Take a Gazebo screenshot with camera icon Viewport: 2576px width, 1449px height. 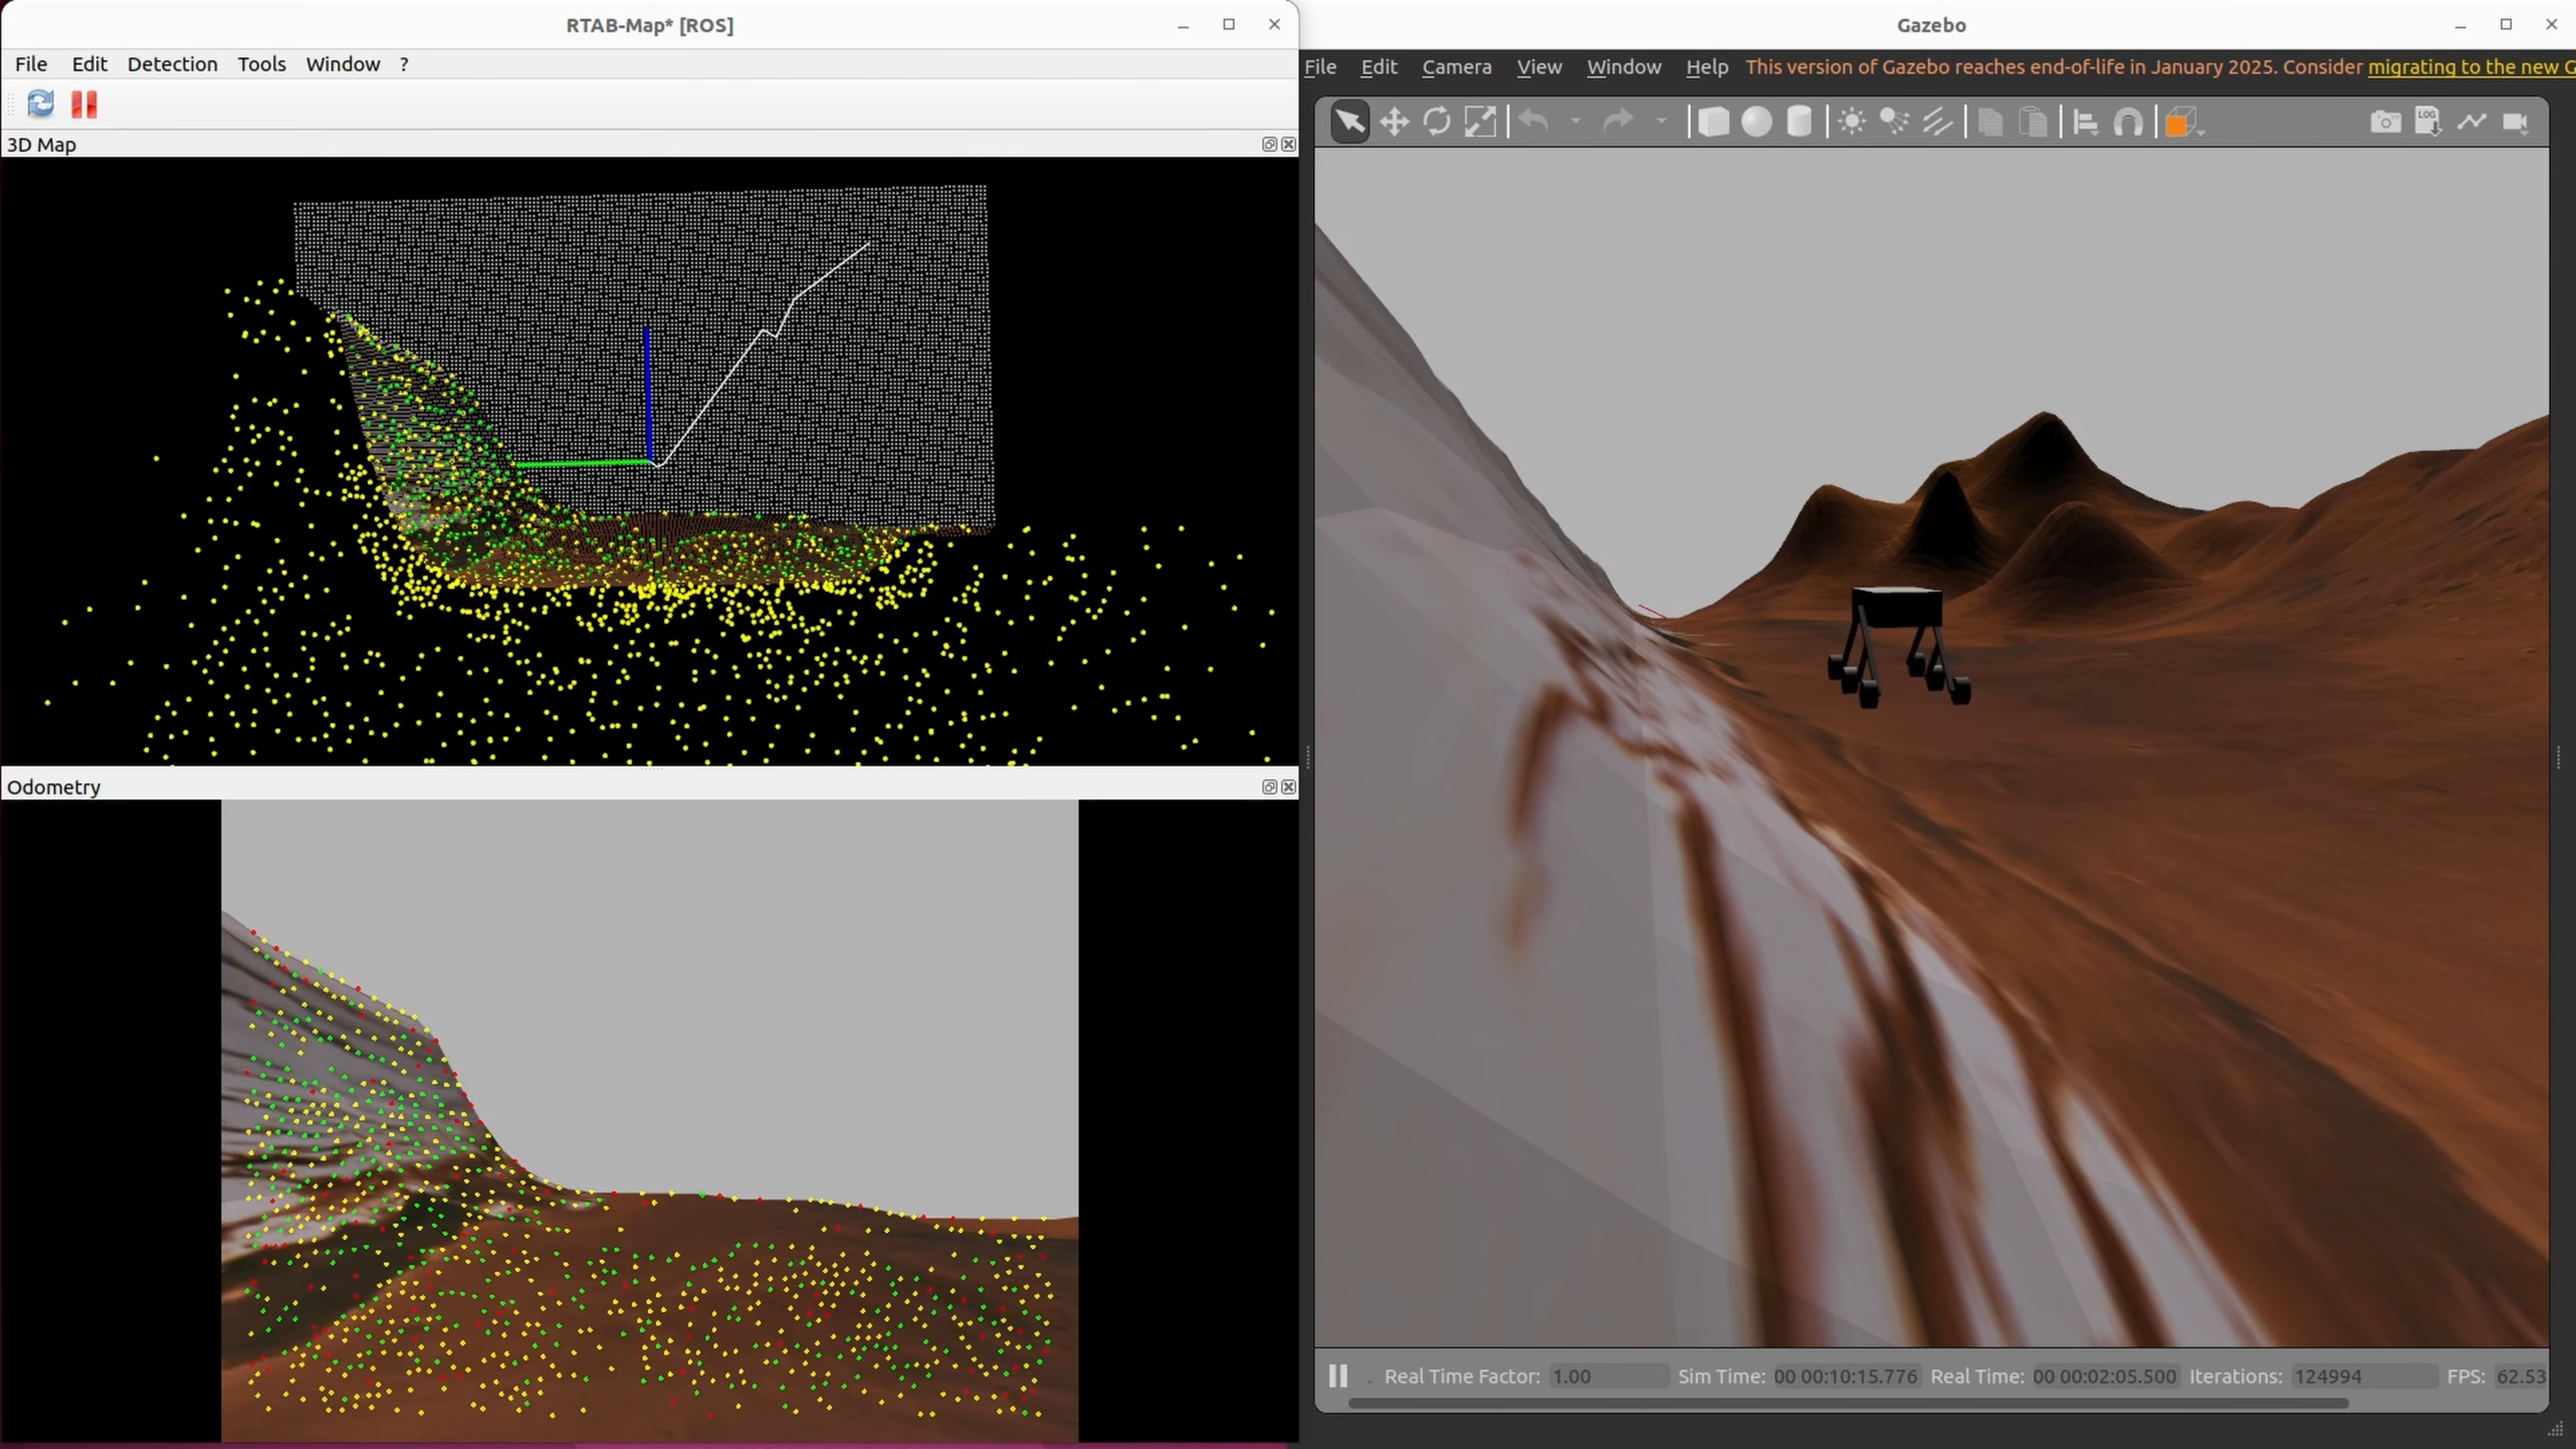(x=2385, y=122)
